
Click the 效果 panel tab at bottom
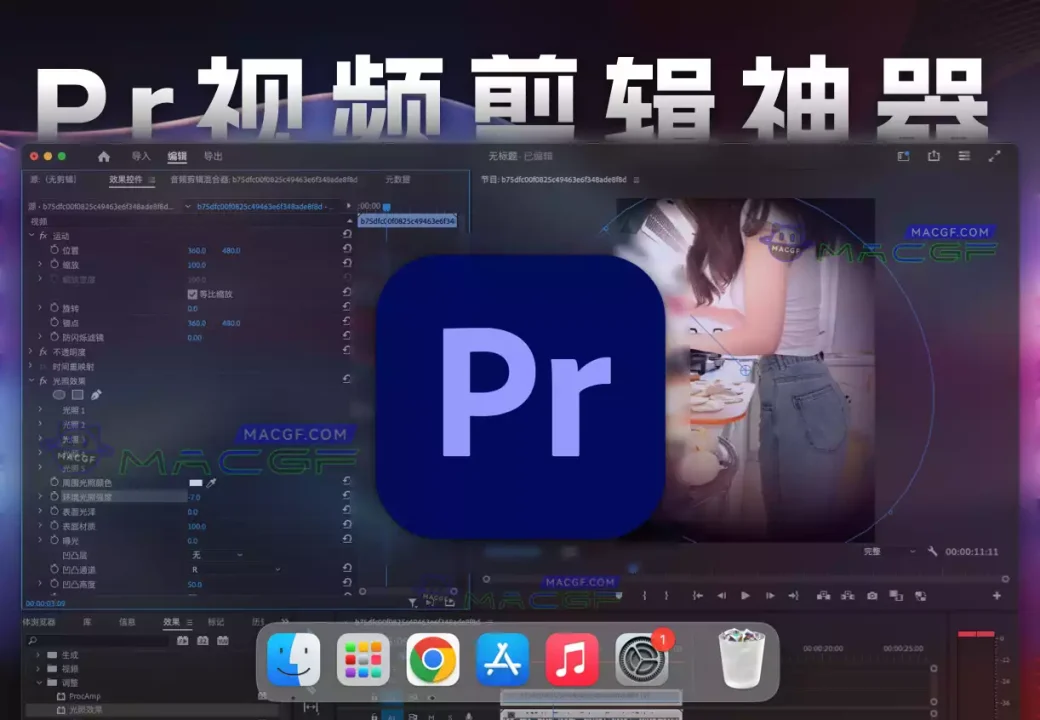(170, 620)
